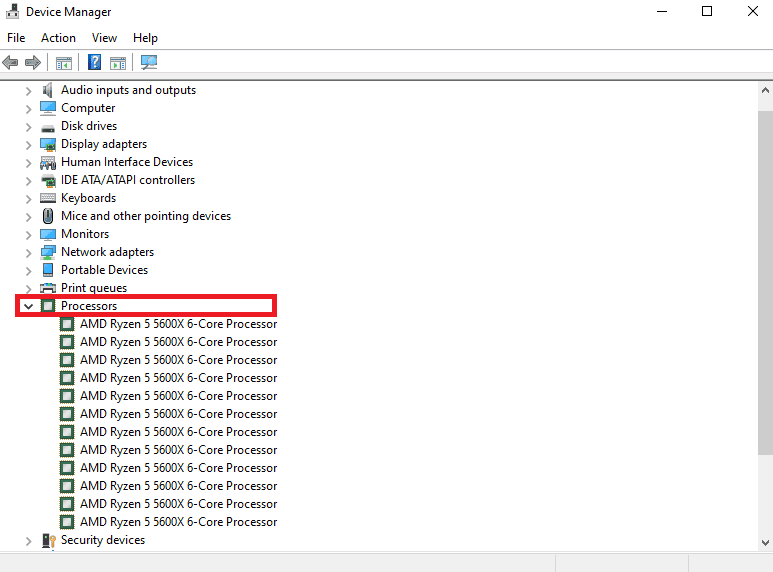
Task: Select Security devices label
Action: click(x=103, y=540)
